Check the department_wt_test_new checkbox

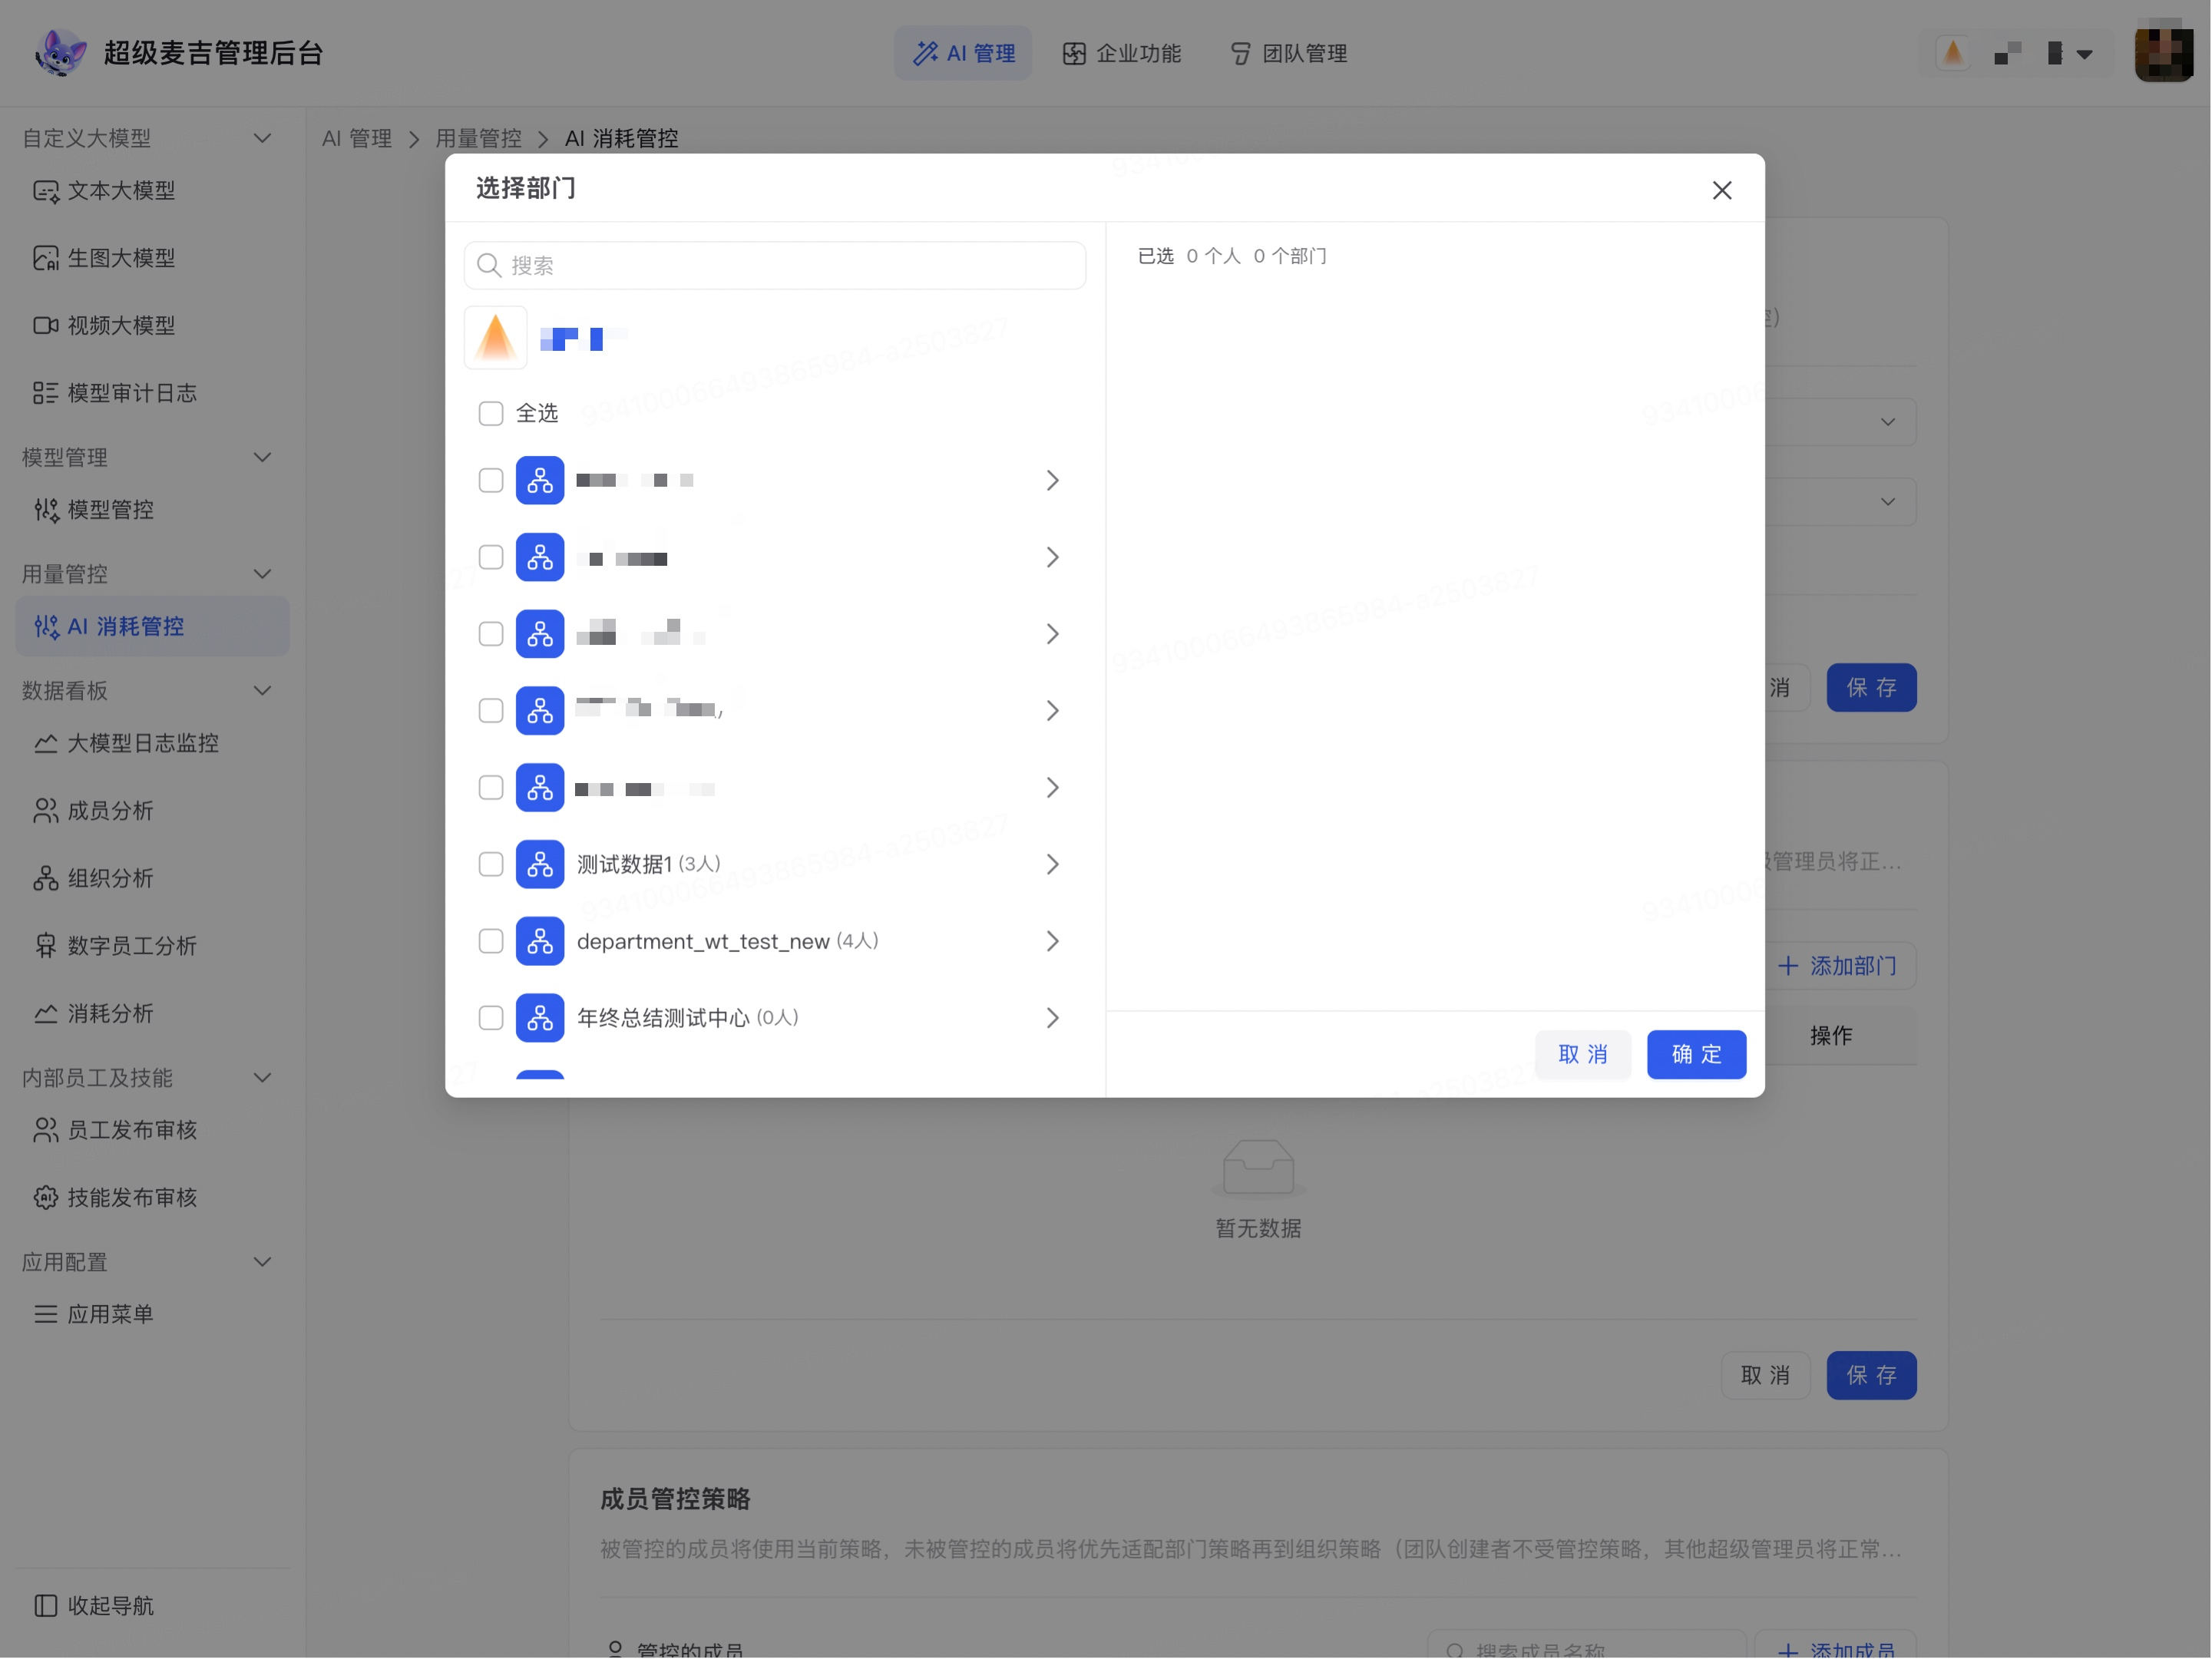(x=490, y=941)
